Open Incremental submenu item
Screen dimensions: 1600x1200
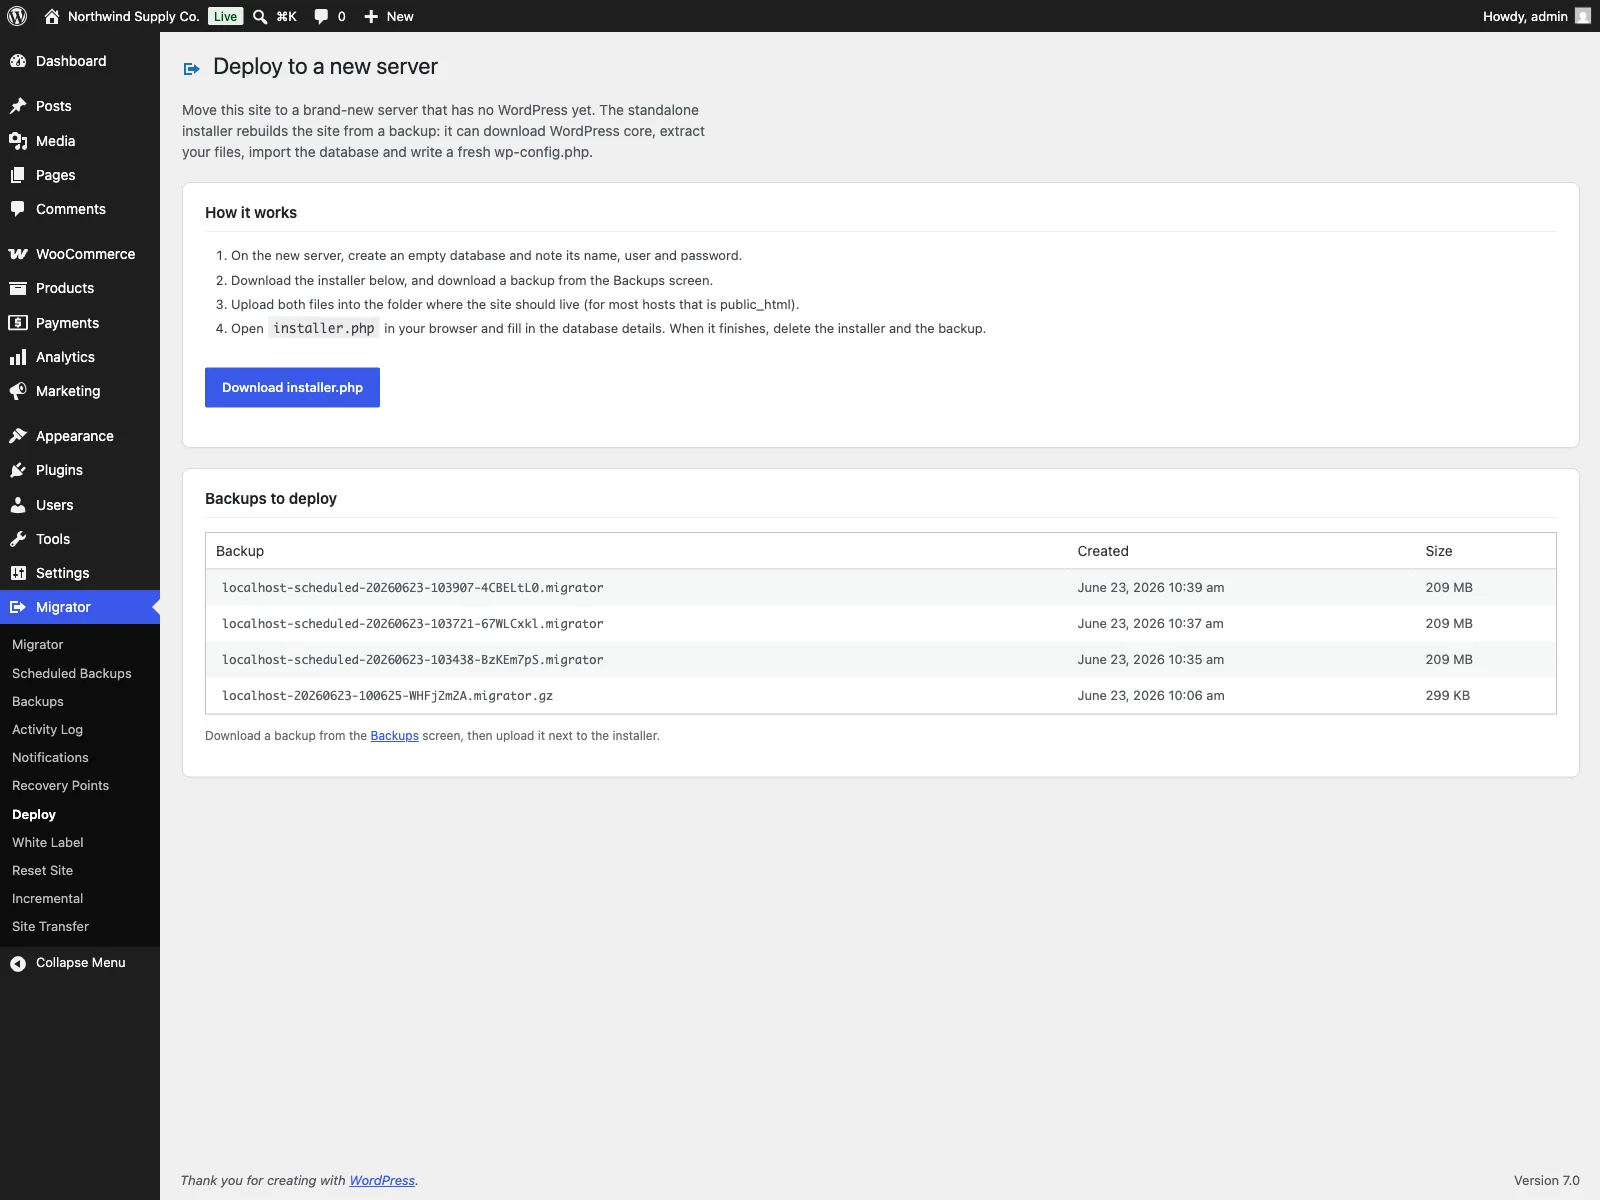tap(48, 899)
